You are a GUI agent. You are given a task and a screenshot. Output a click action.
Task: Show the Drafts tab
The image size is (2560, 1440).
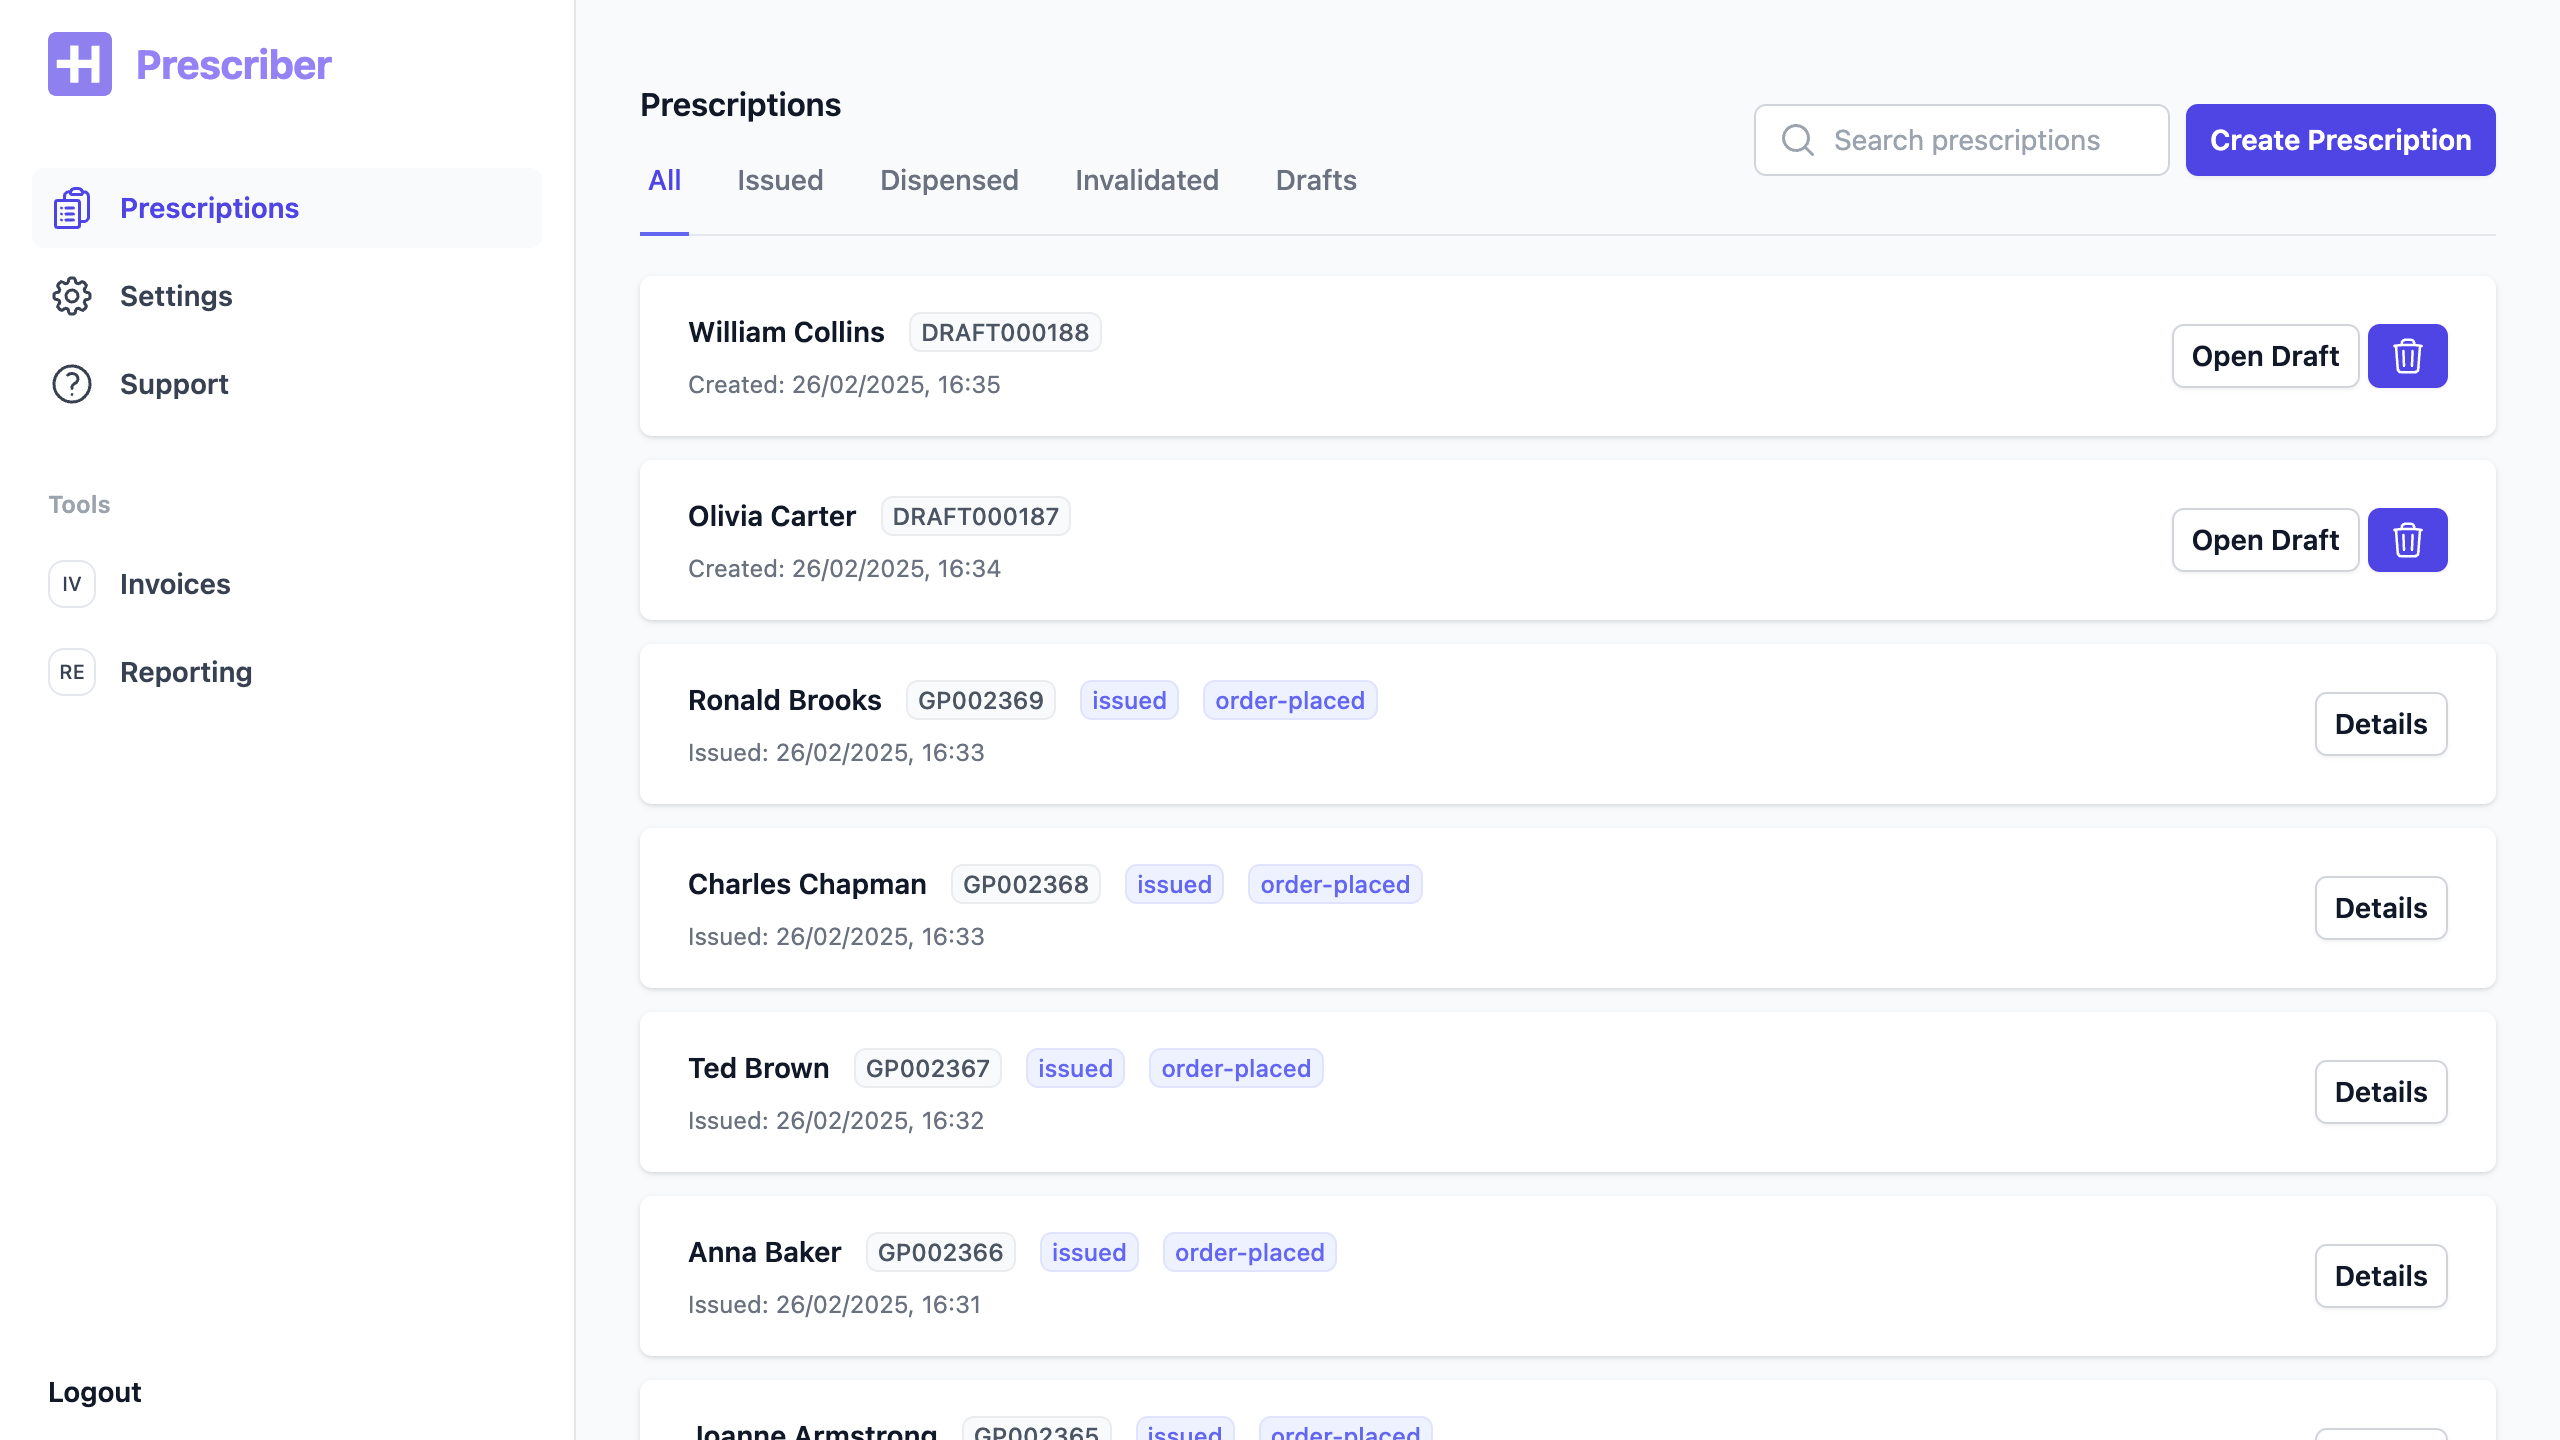pyautogui.click(x=1316, y=180)
